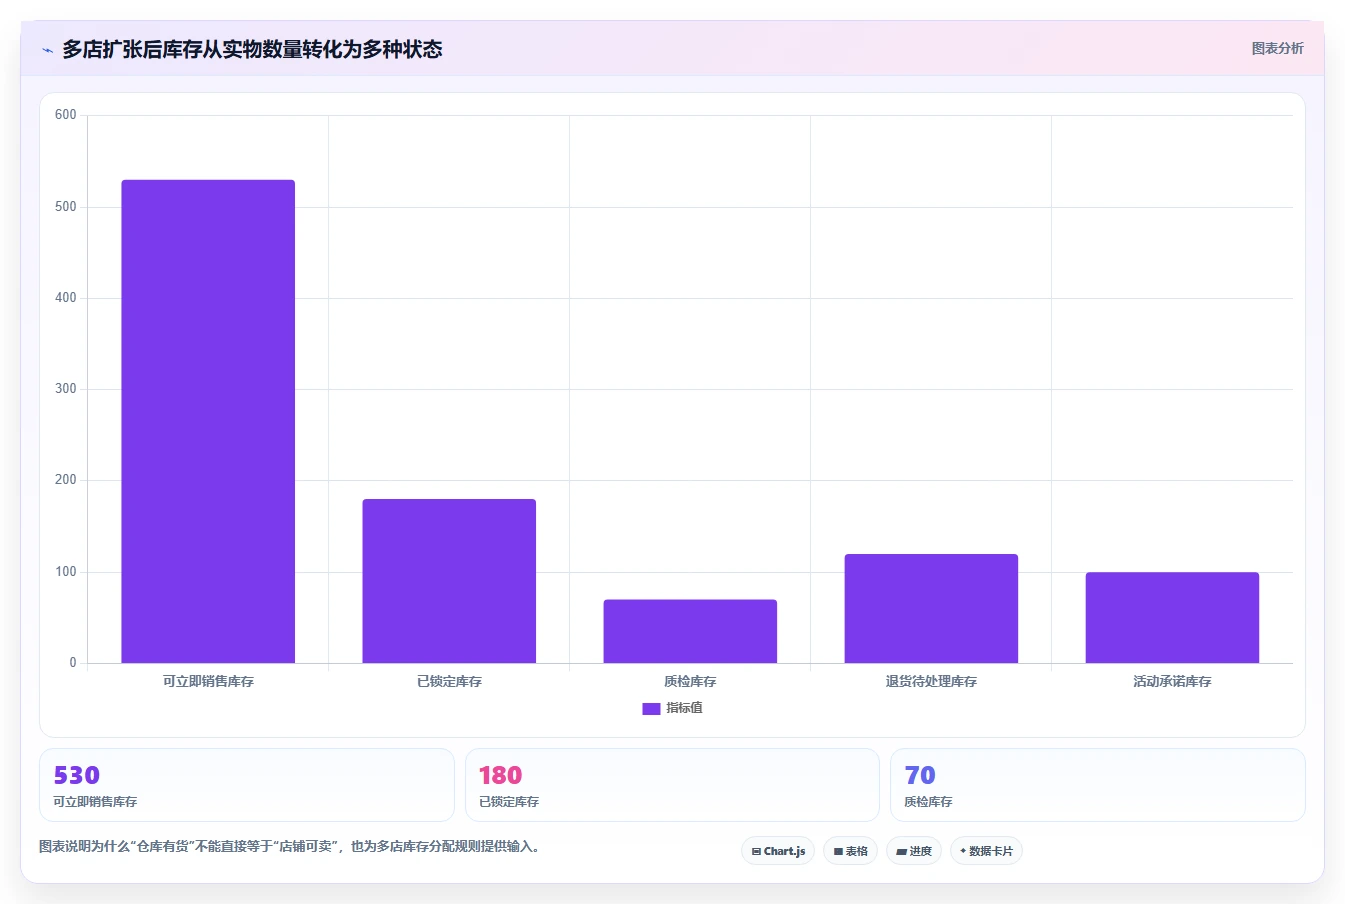Click the 表格 tag pill
The image size is (1345, 904).
(850, 851)
